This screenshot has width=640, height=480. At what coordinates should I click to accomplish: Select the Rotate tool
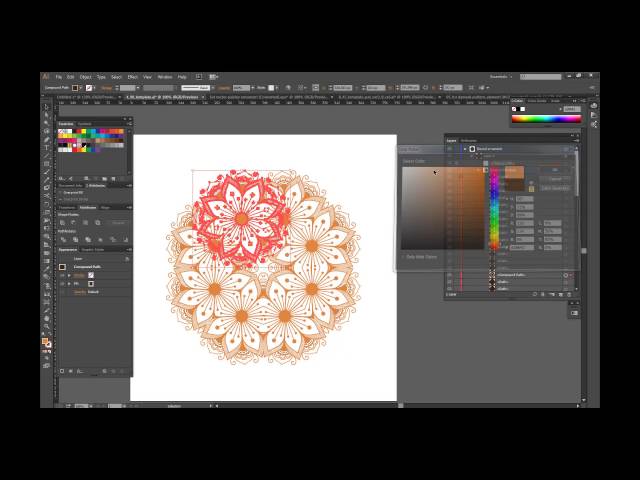(x=47, y=204)
